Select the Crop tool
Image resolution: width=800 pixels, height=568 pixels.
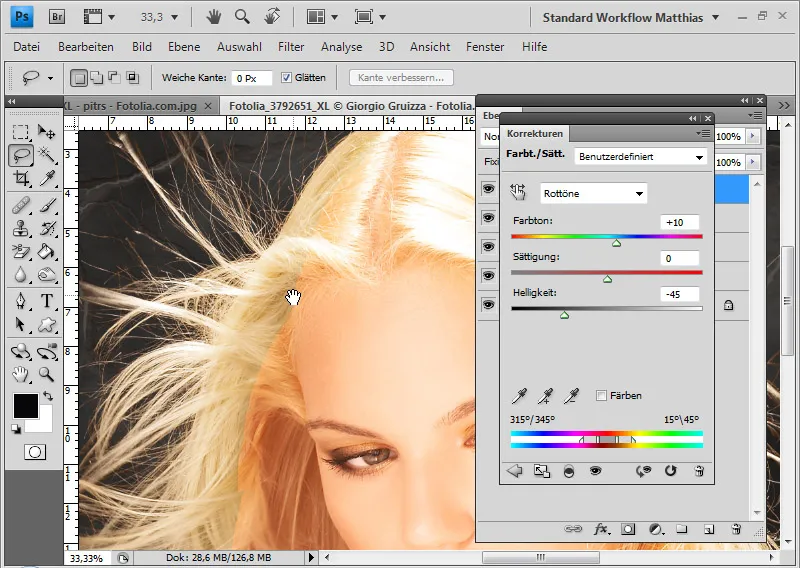(21, 178)
